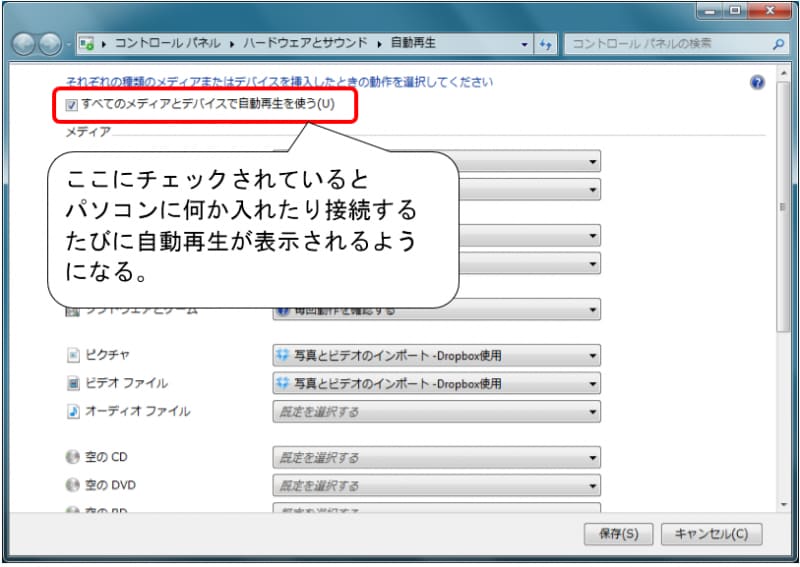Click the メディア section heading
Image resolution: width=800 pixels, height=567 pixels.
tap(88, 132)
